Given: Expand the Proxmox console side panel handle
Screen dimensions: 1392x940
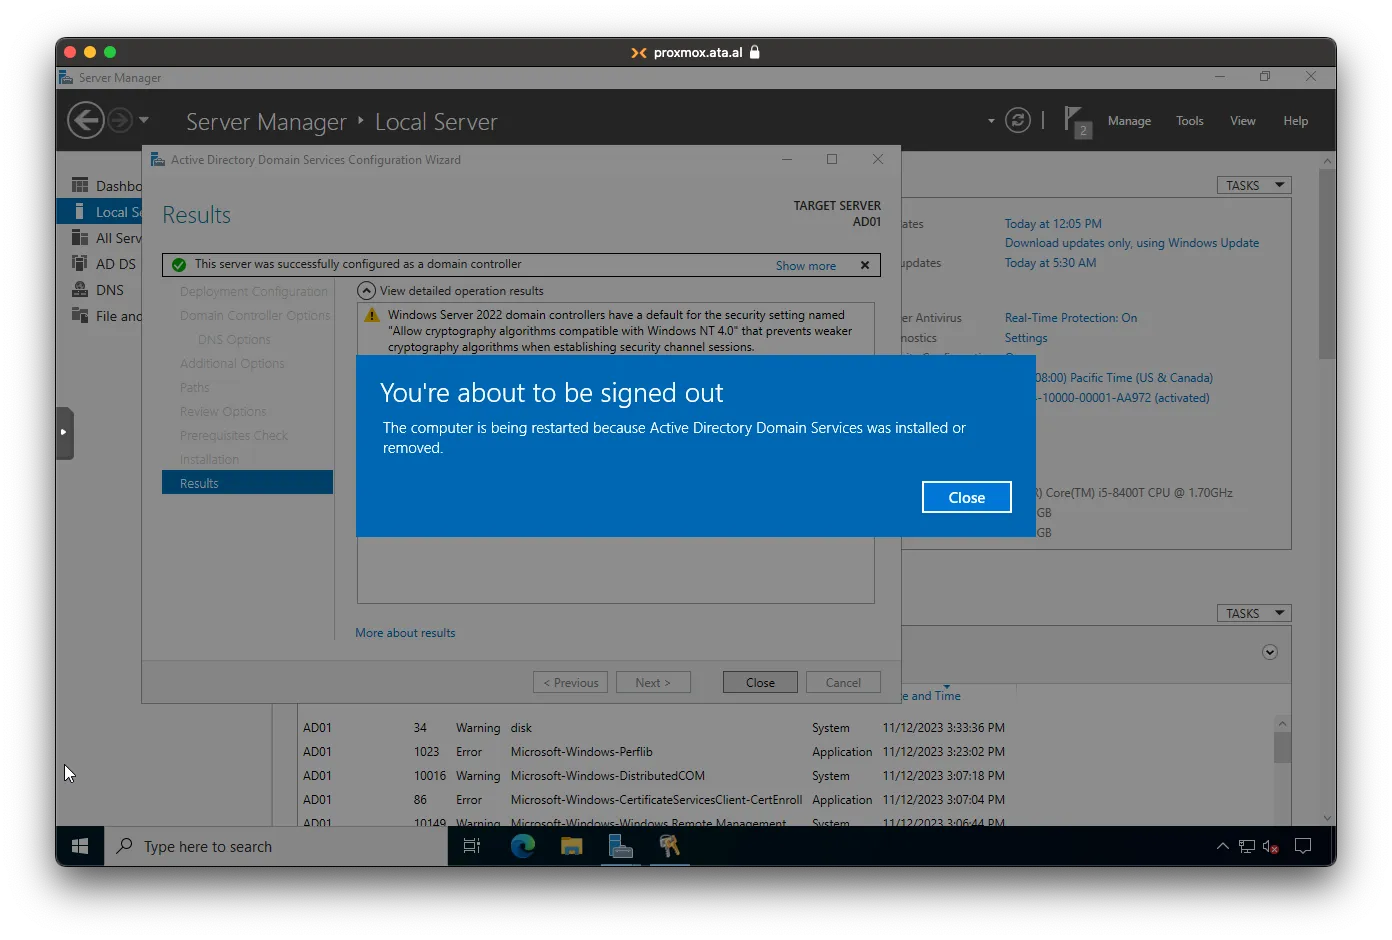Looking at the screenshot, I should [64, 432].
